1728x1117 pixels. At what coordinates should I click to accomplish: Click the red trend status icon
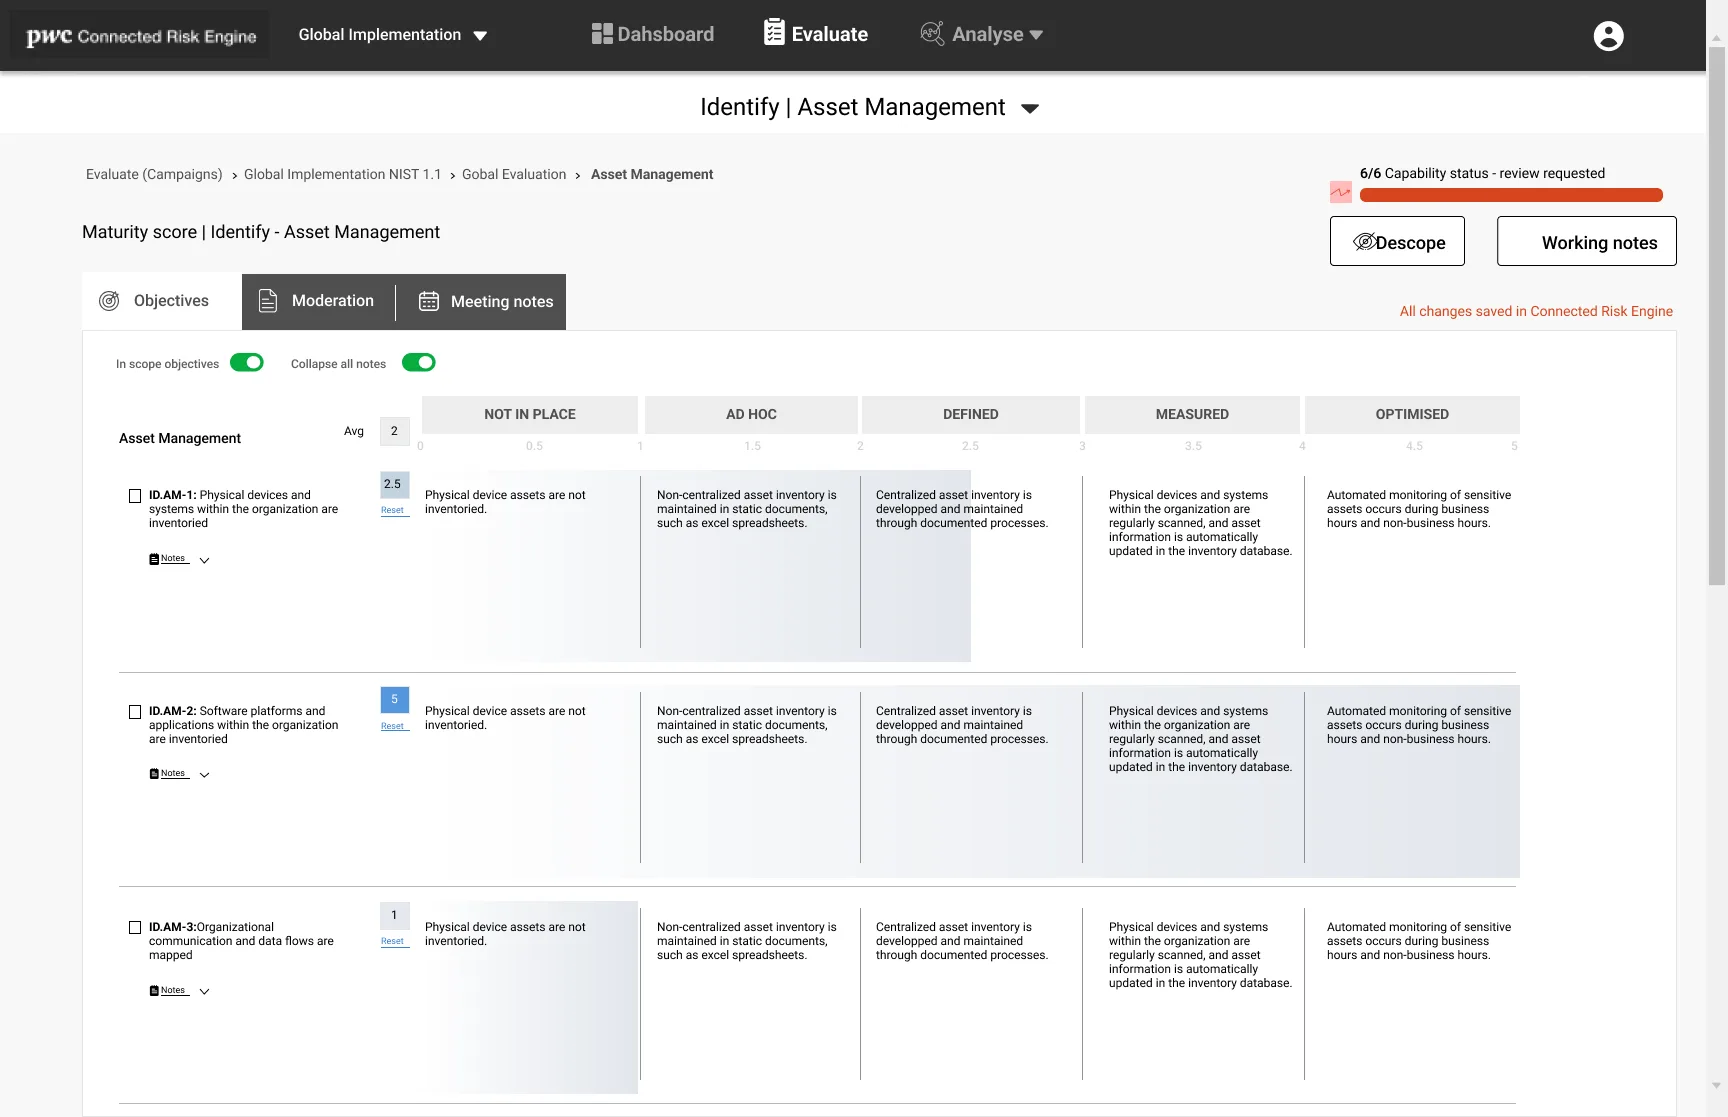1340,192
